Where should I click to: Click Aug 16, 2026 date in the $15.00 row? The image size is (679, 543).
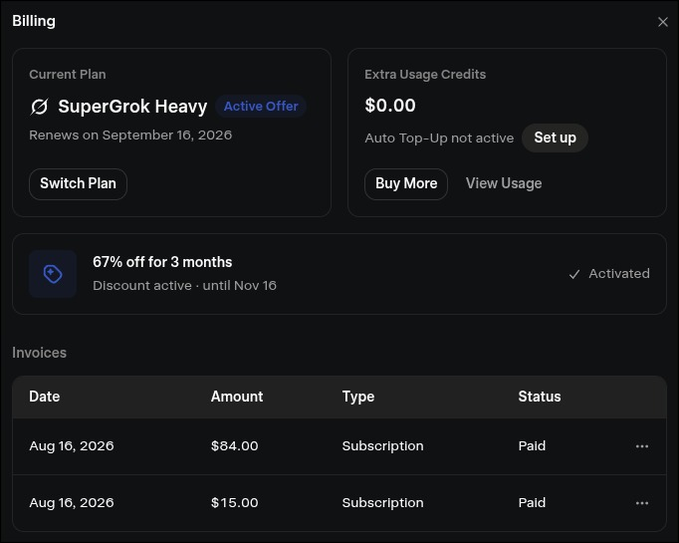point(71,503)
